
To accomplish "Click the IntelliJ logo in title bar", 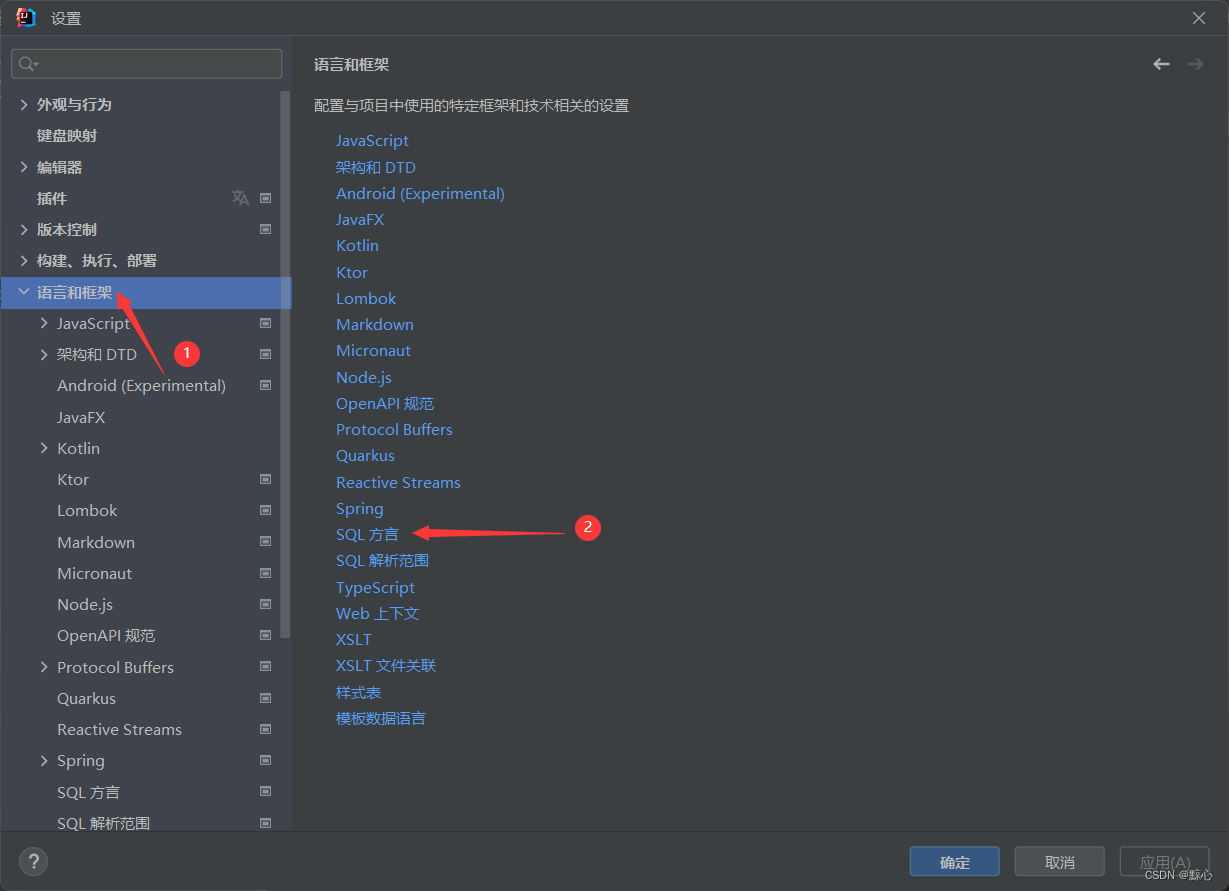I will tap(26, 18).
